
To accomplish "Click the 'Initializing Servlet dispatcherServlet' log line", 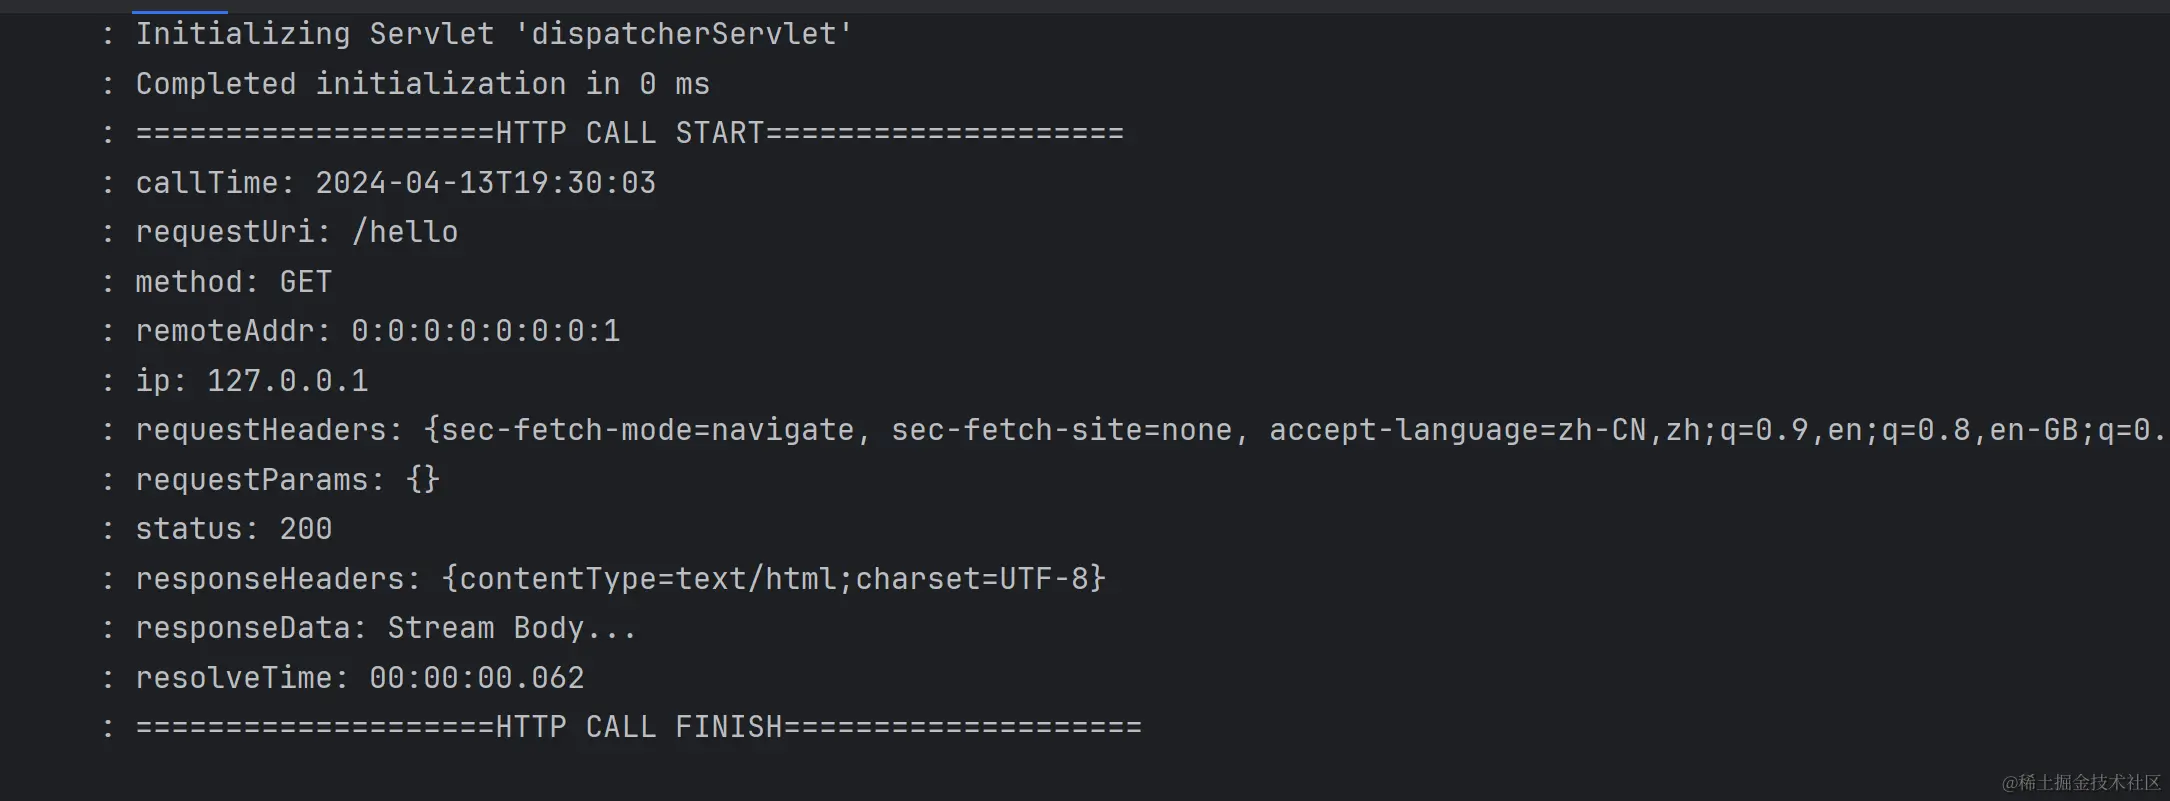I will tap(494, 34).
